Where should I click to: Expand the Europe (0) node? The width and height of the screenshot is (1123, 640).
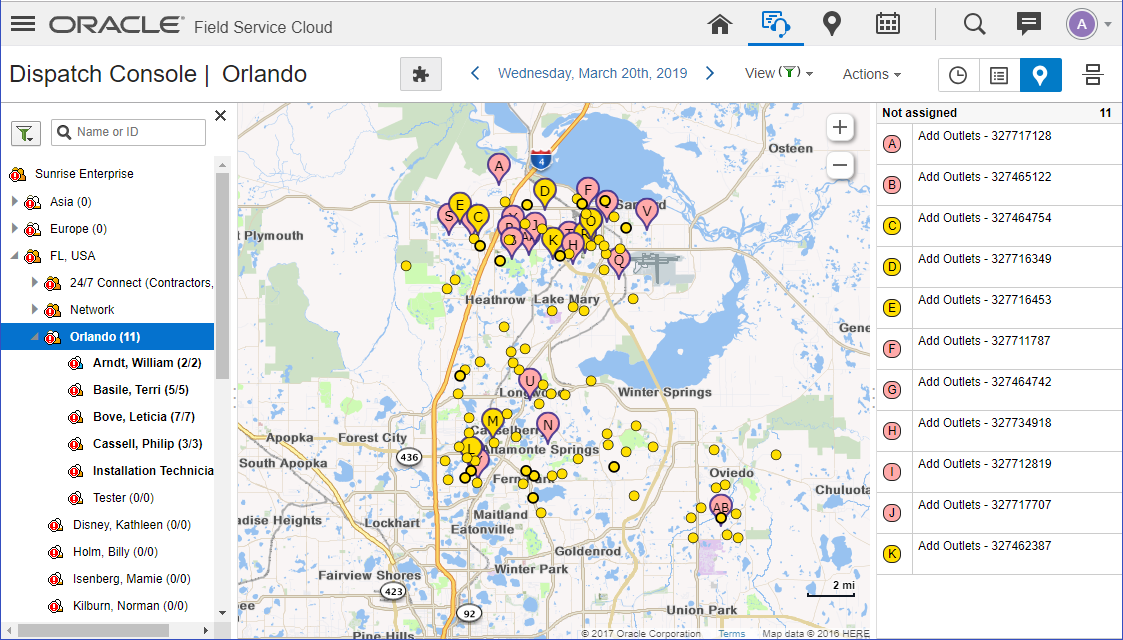tap(15, 228)
